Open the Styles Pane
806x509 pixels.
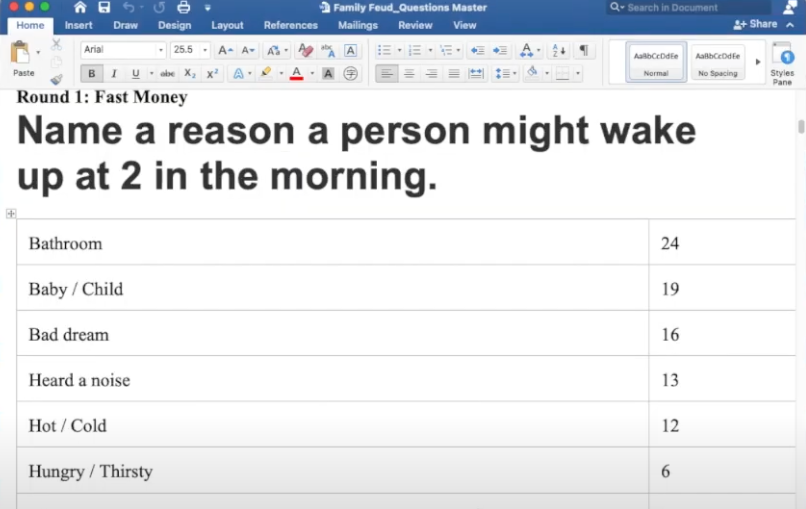point(782,64)
